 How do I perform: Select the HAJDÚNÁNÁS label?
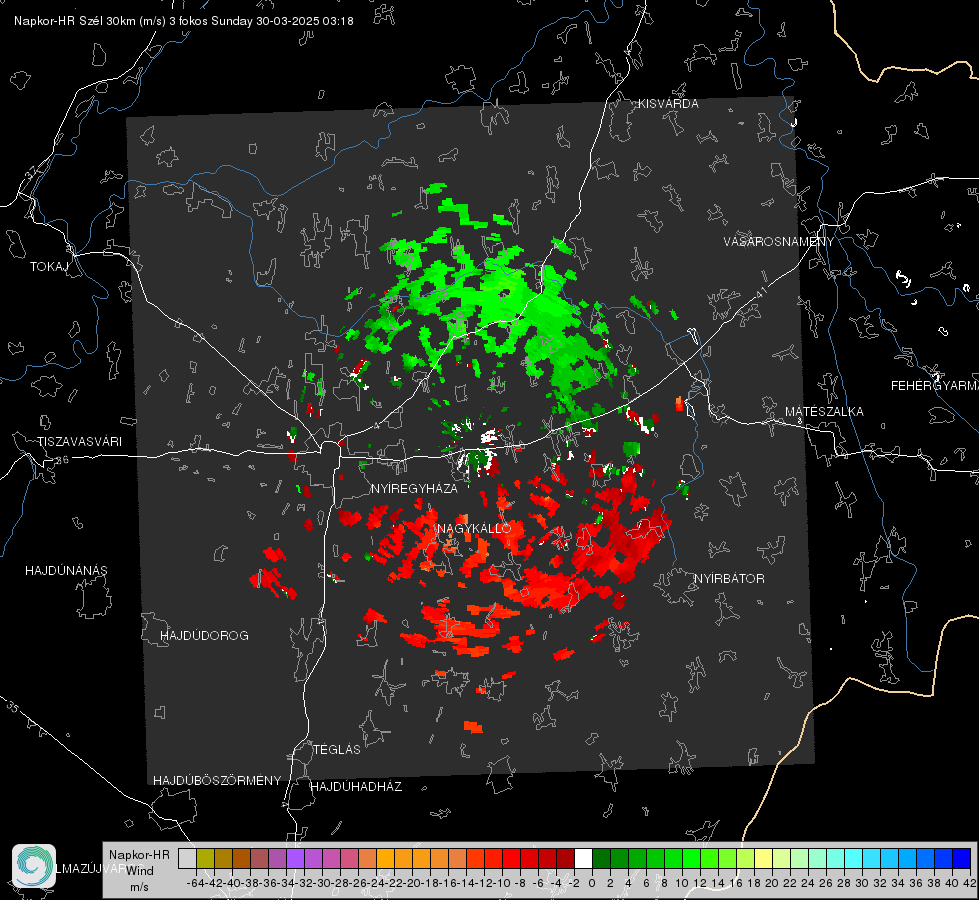pos(66,570)
